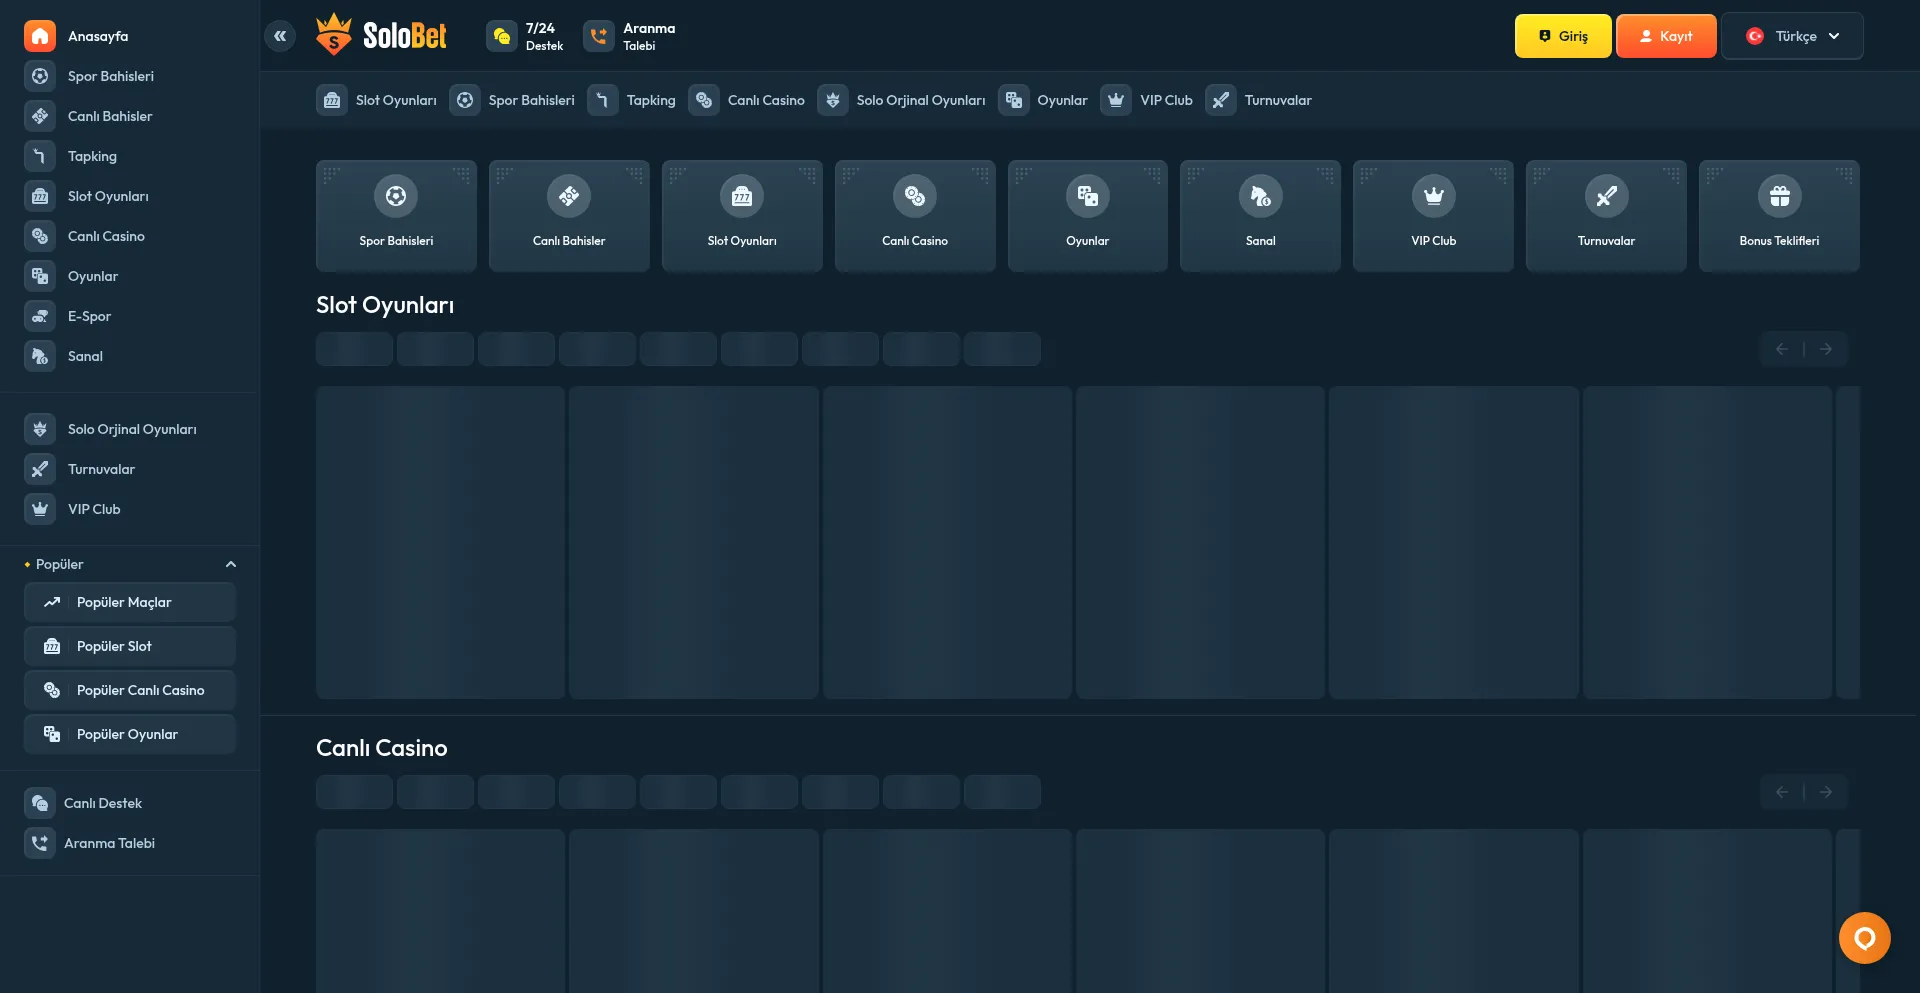The height and width of the screenshot is (993, 1920).
Task: Click the Kayıt register button
Action: [x=1666, y=36]
